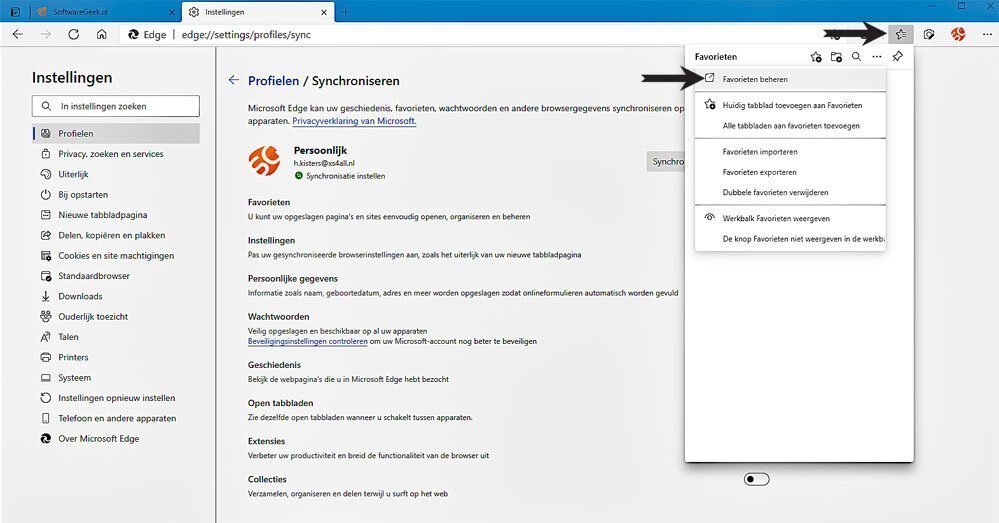Click the Extensies heading text
This screenshot has width=999, height=523.
pos(266,441)
